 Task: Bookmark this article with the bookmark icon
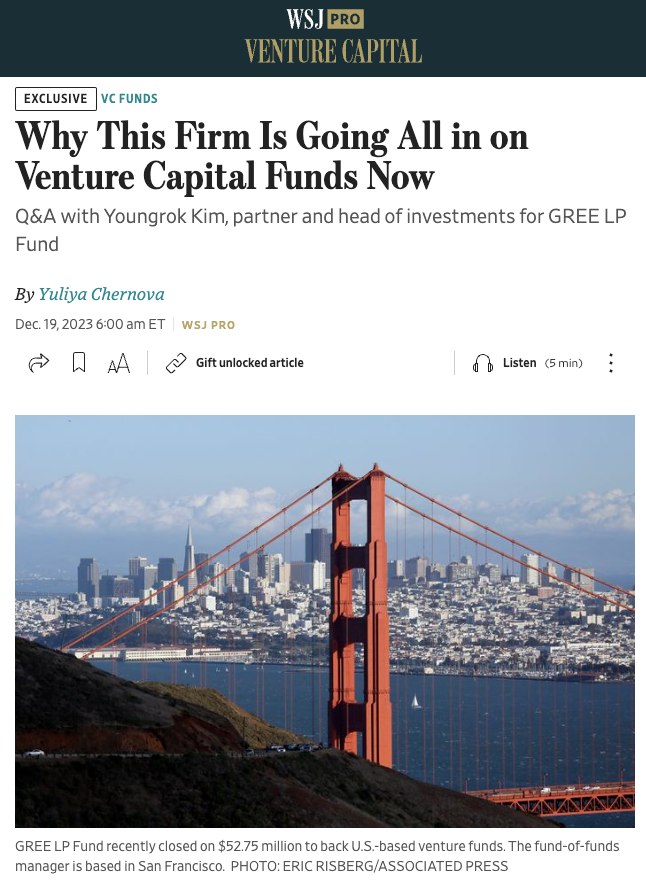(79, 363)
